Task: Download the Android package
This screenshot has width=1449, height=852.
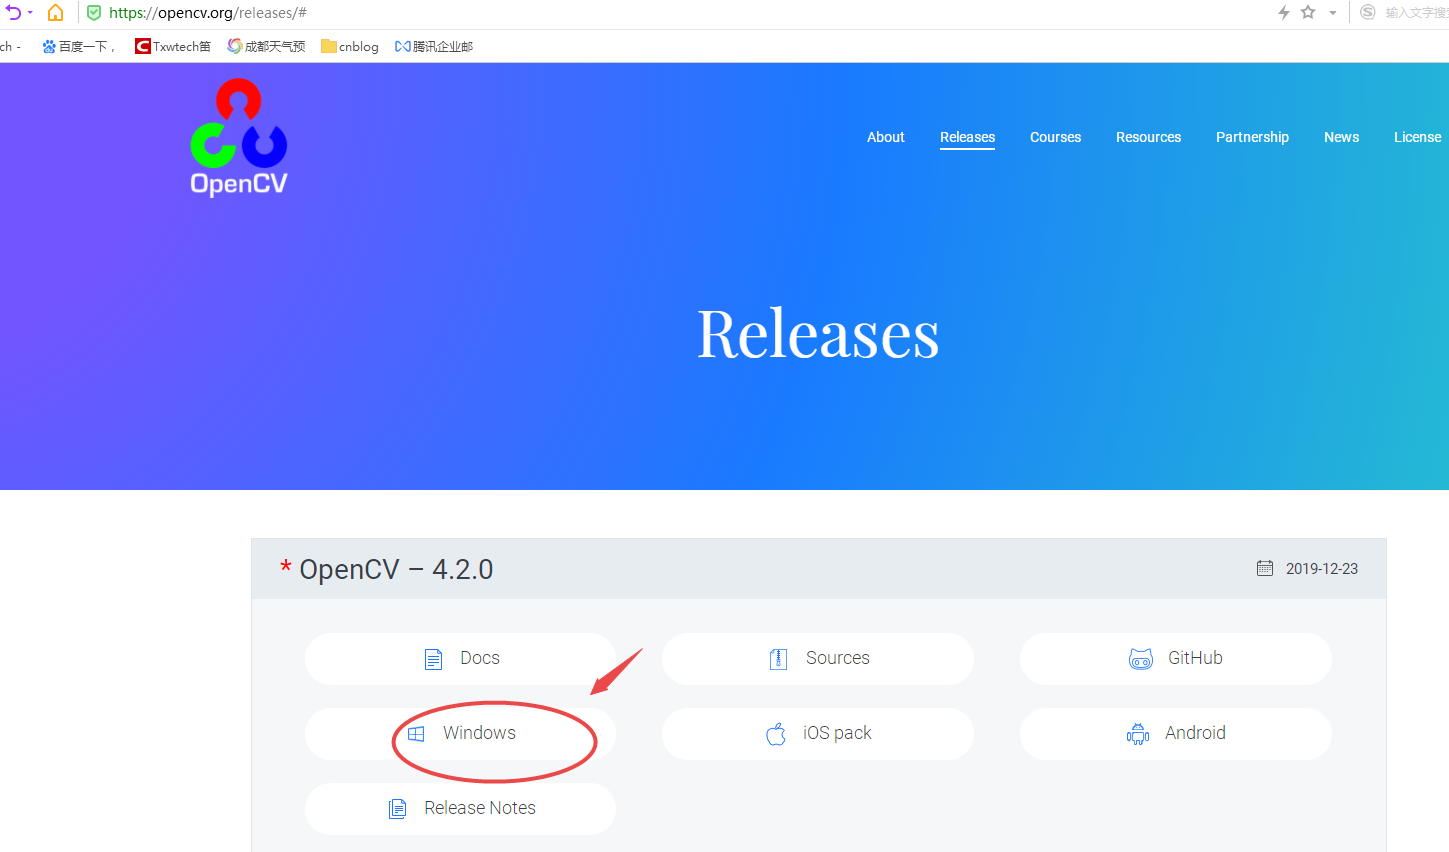Action: click(1175, 733)
